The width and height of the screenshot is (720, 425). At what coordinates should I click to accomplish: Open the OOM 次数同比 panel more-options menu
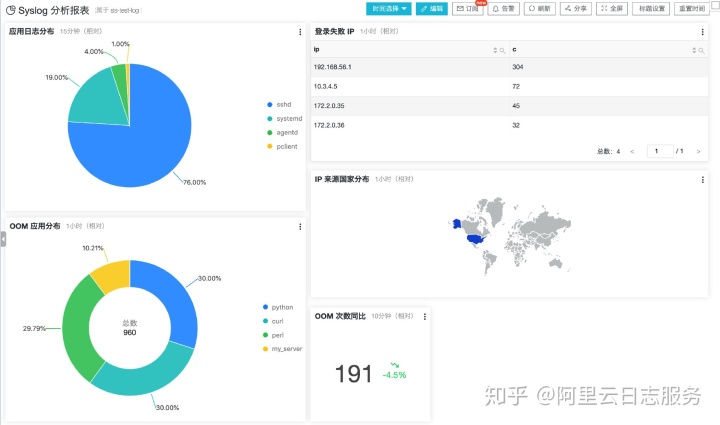coord(425,317)
